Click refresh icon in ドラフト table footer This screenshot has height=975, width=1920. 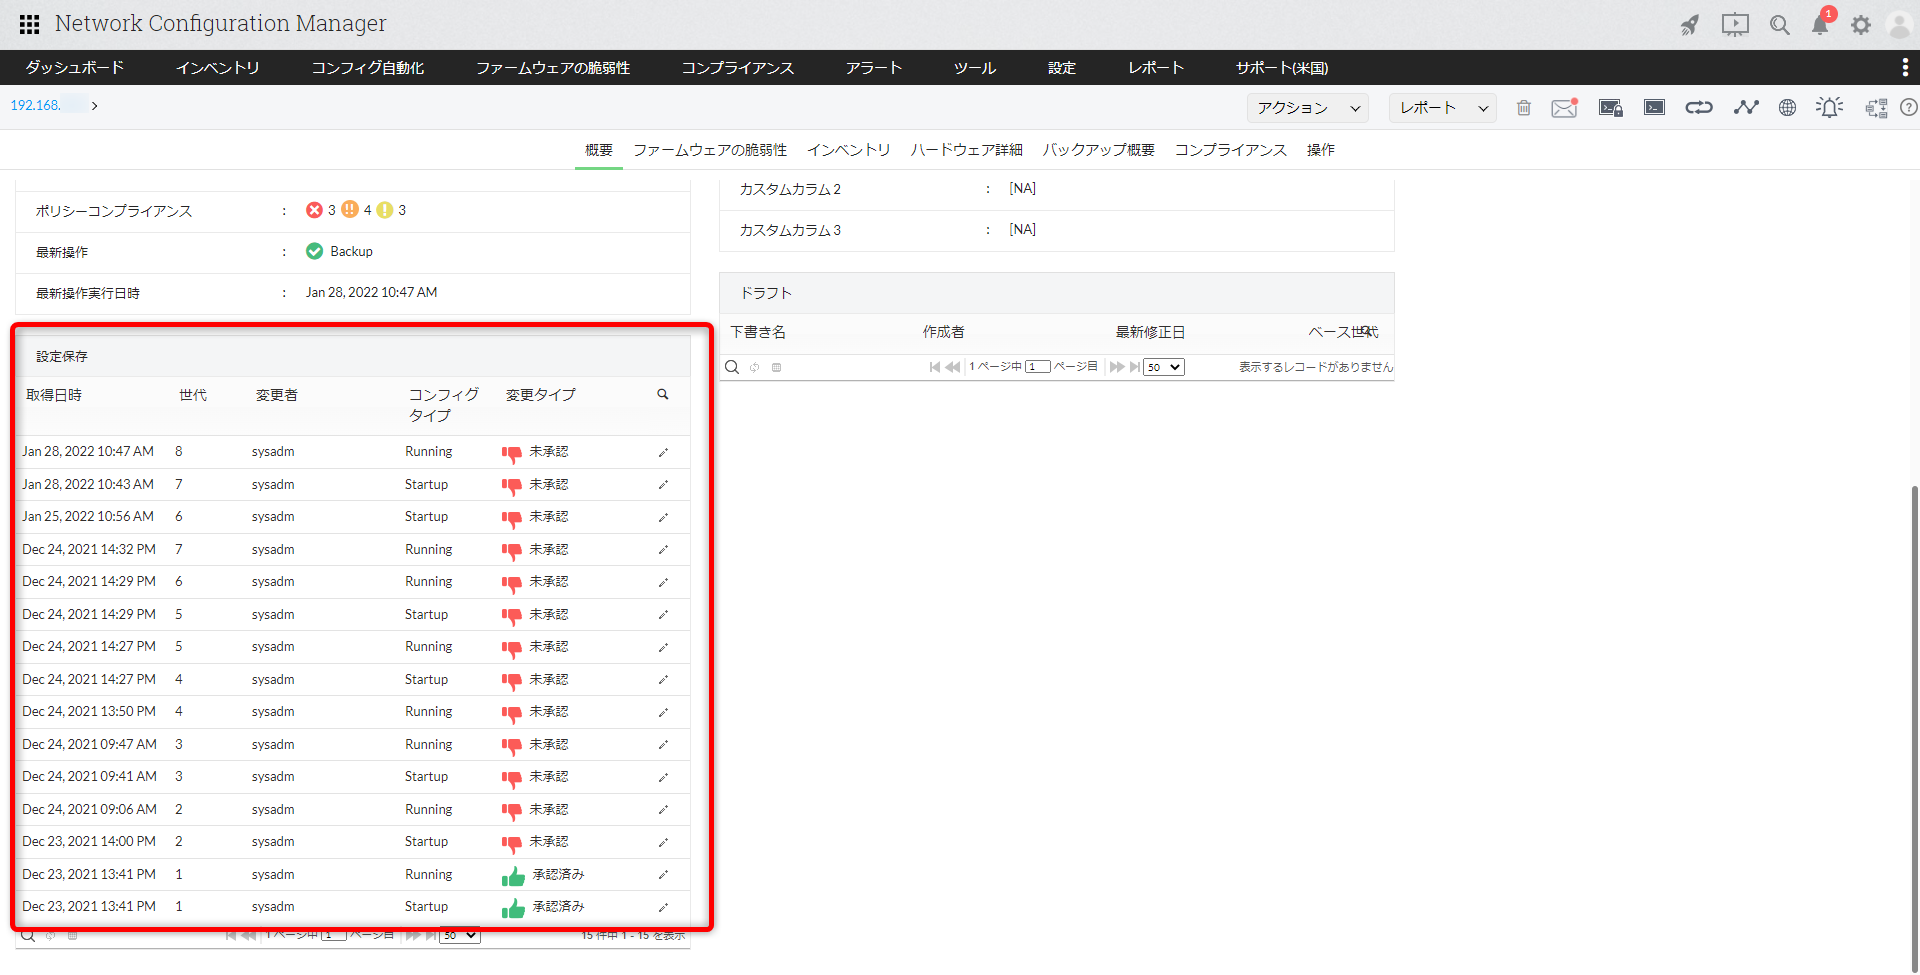(755, 368)
